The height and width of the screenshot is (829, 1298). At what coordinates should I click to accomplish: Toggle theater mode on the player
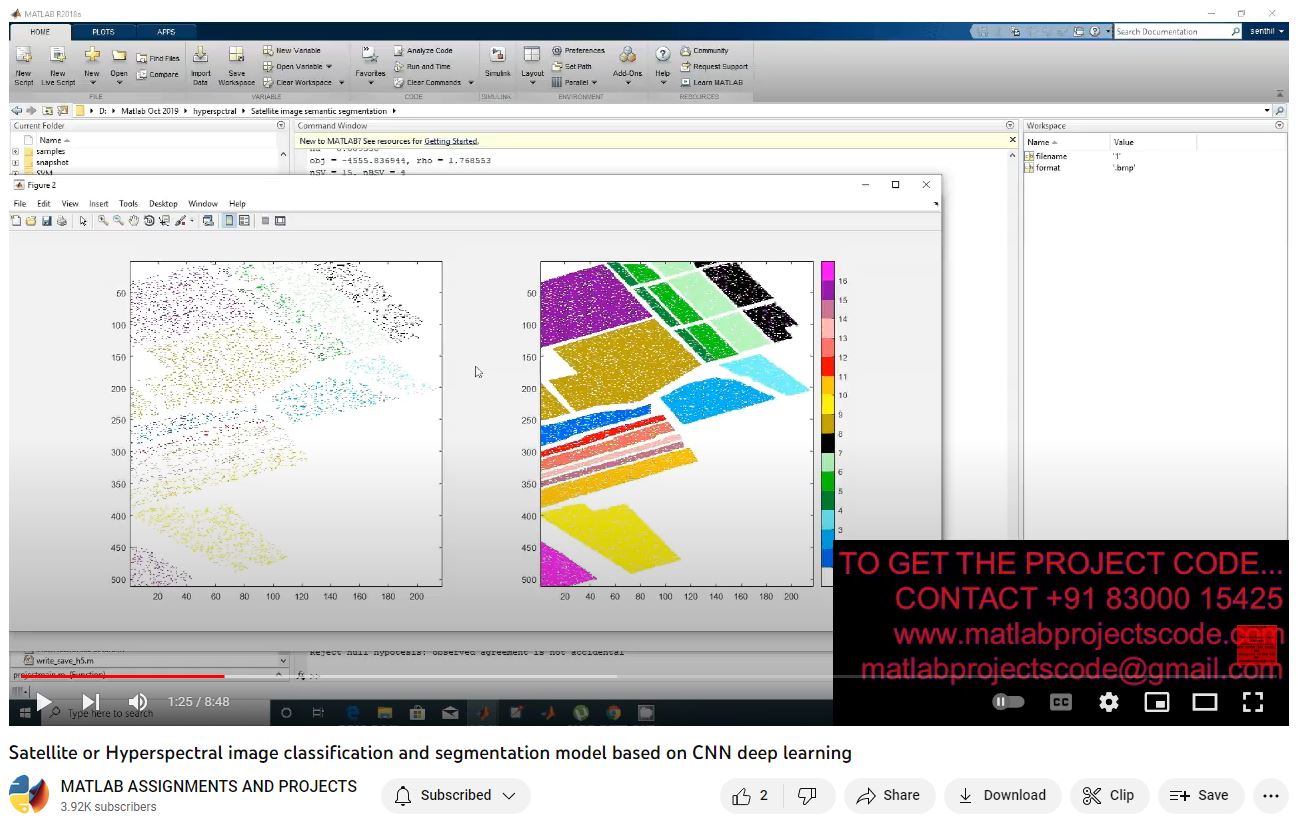coord(1204,702)
